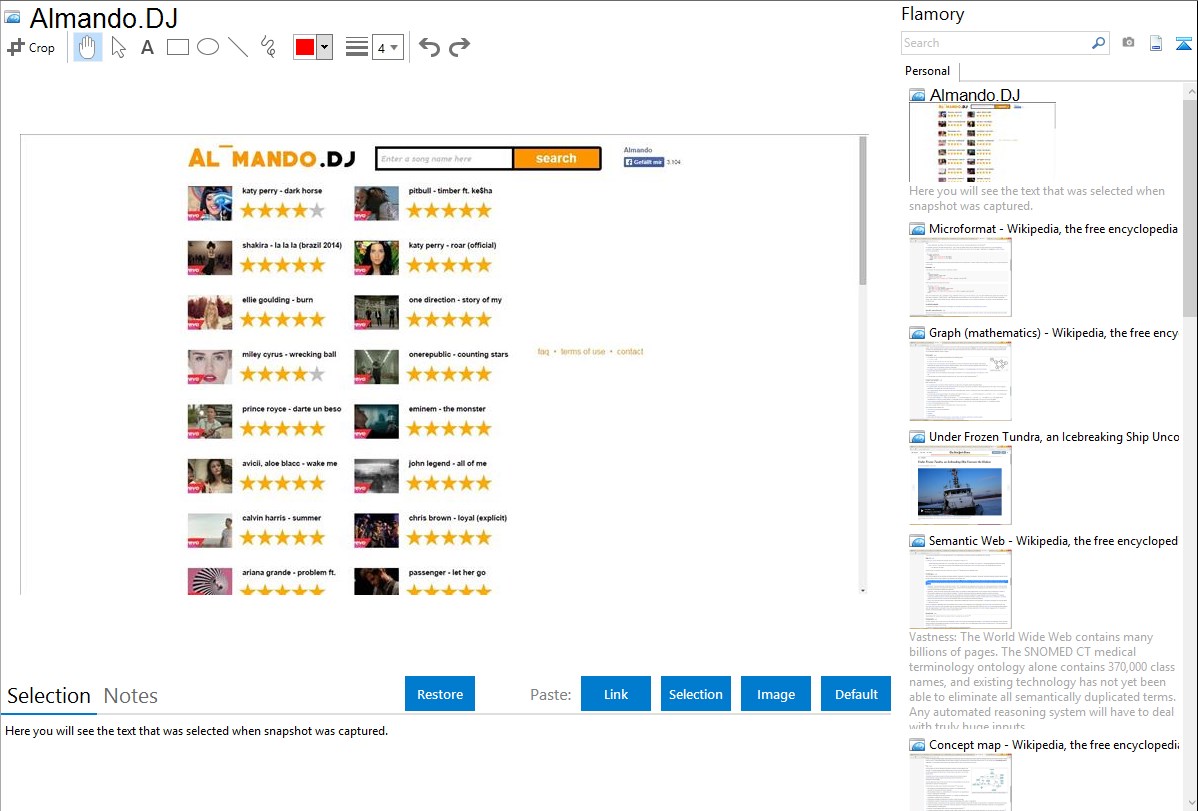Open Under Frozen Tundra snapshot thumbnail
Screen dimensions: 1198x811
pos(960,485)
